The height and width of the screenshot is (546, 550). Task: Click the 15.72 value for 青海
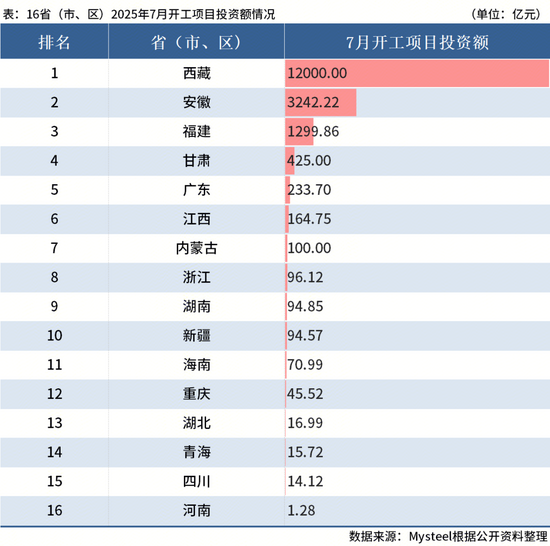[x=305, y=452]
